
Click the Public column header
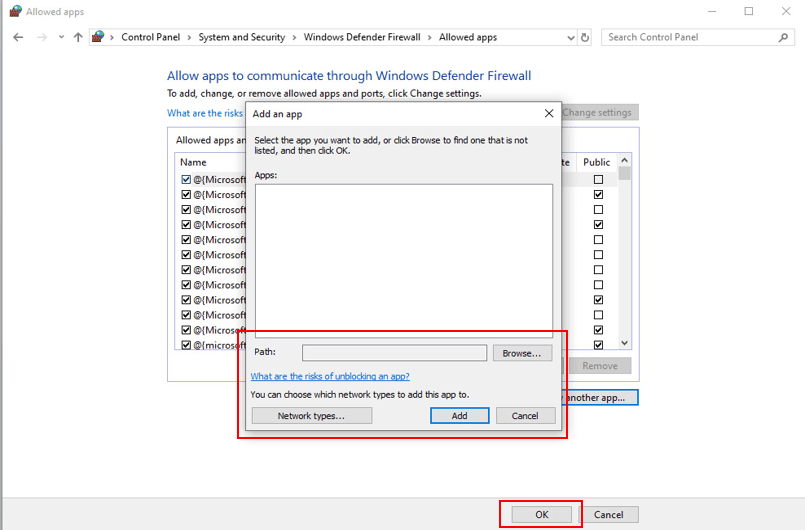pyautogui.click(x=597, y=162)
